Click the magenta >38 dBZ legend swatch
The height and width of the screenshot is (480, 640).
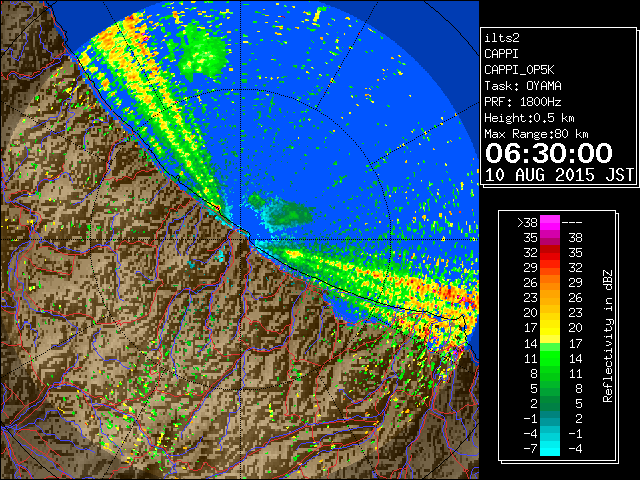click(x=550, y=223)
